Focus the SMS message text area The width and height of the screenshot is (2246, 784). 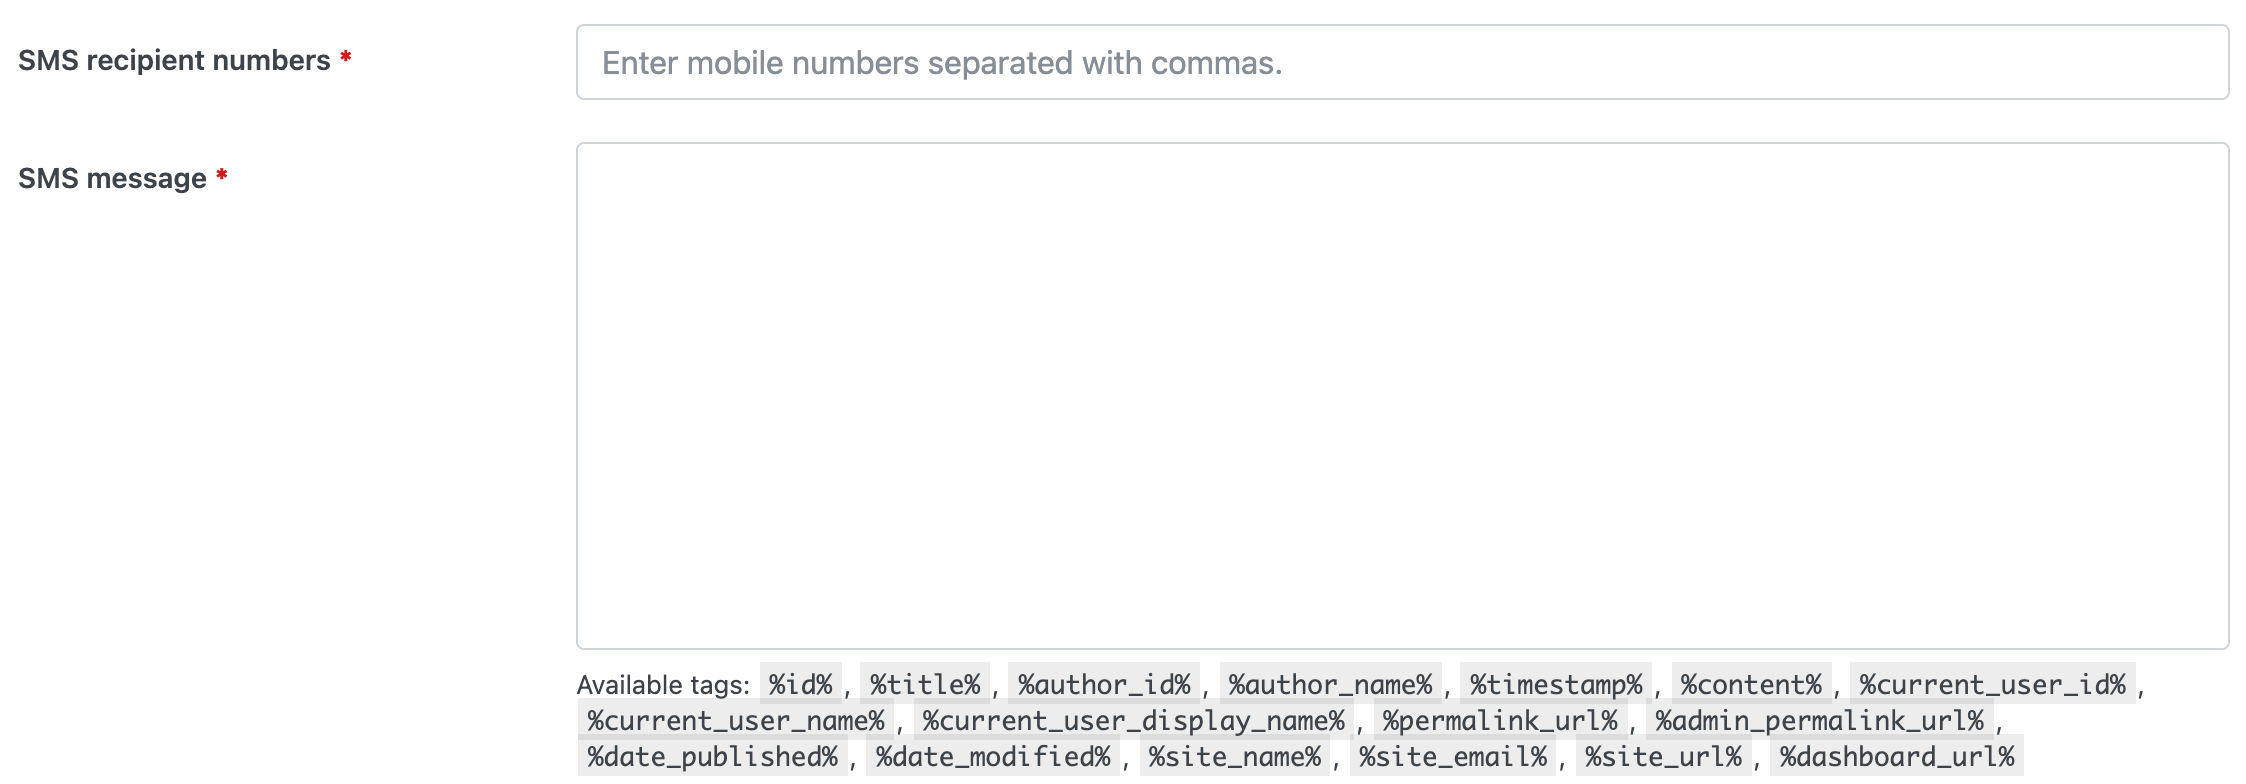[1402, 395]
